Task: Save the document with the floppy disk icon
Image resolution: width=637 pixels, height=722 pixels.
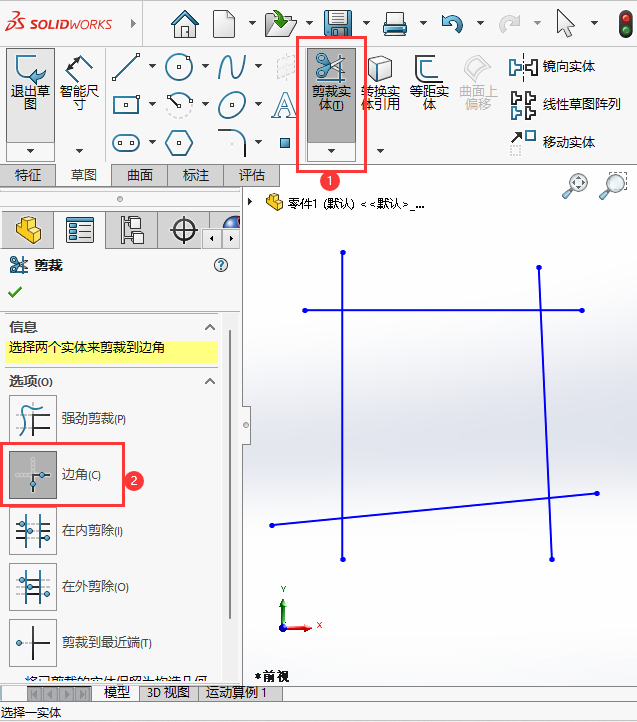Action: (x=338, y=24)
